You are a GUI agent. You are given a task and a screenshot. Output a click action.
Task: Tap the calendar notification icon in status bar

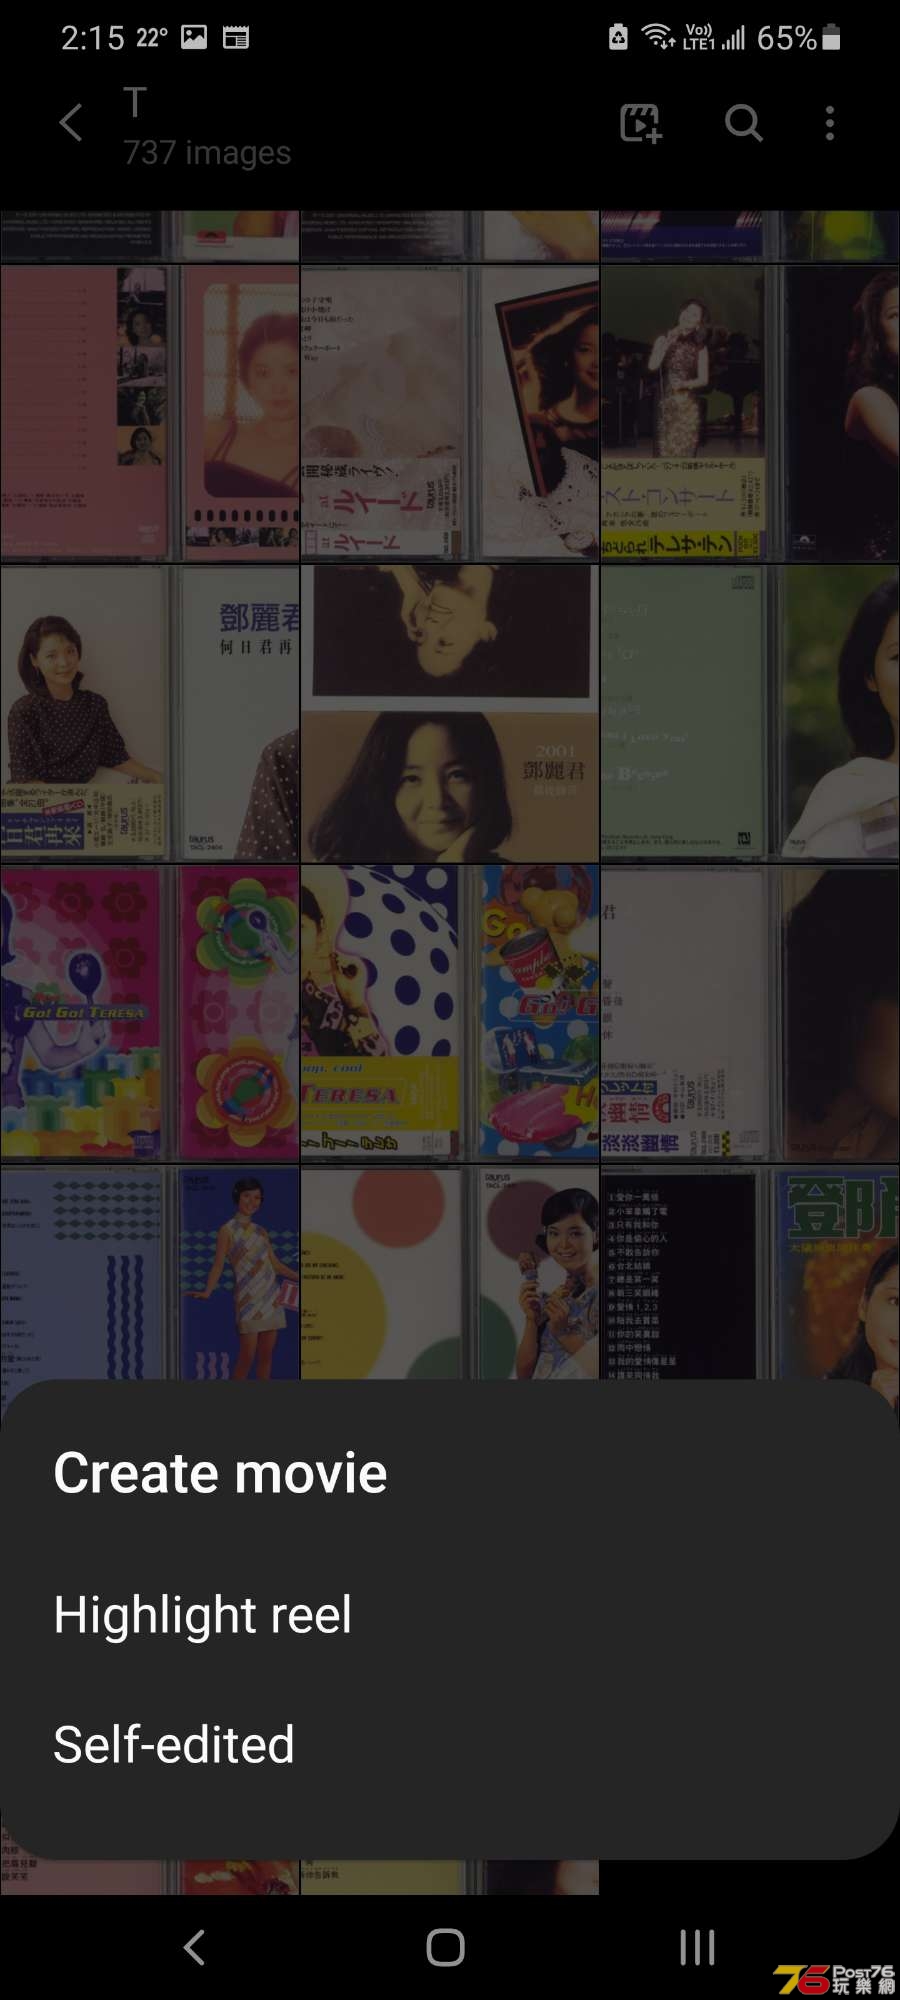coord(236,38)
